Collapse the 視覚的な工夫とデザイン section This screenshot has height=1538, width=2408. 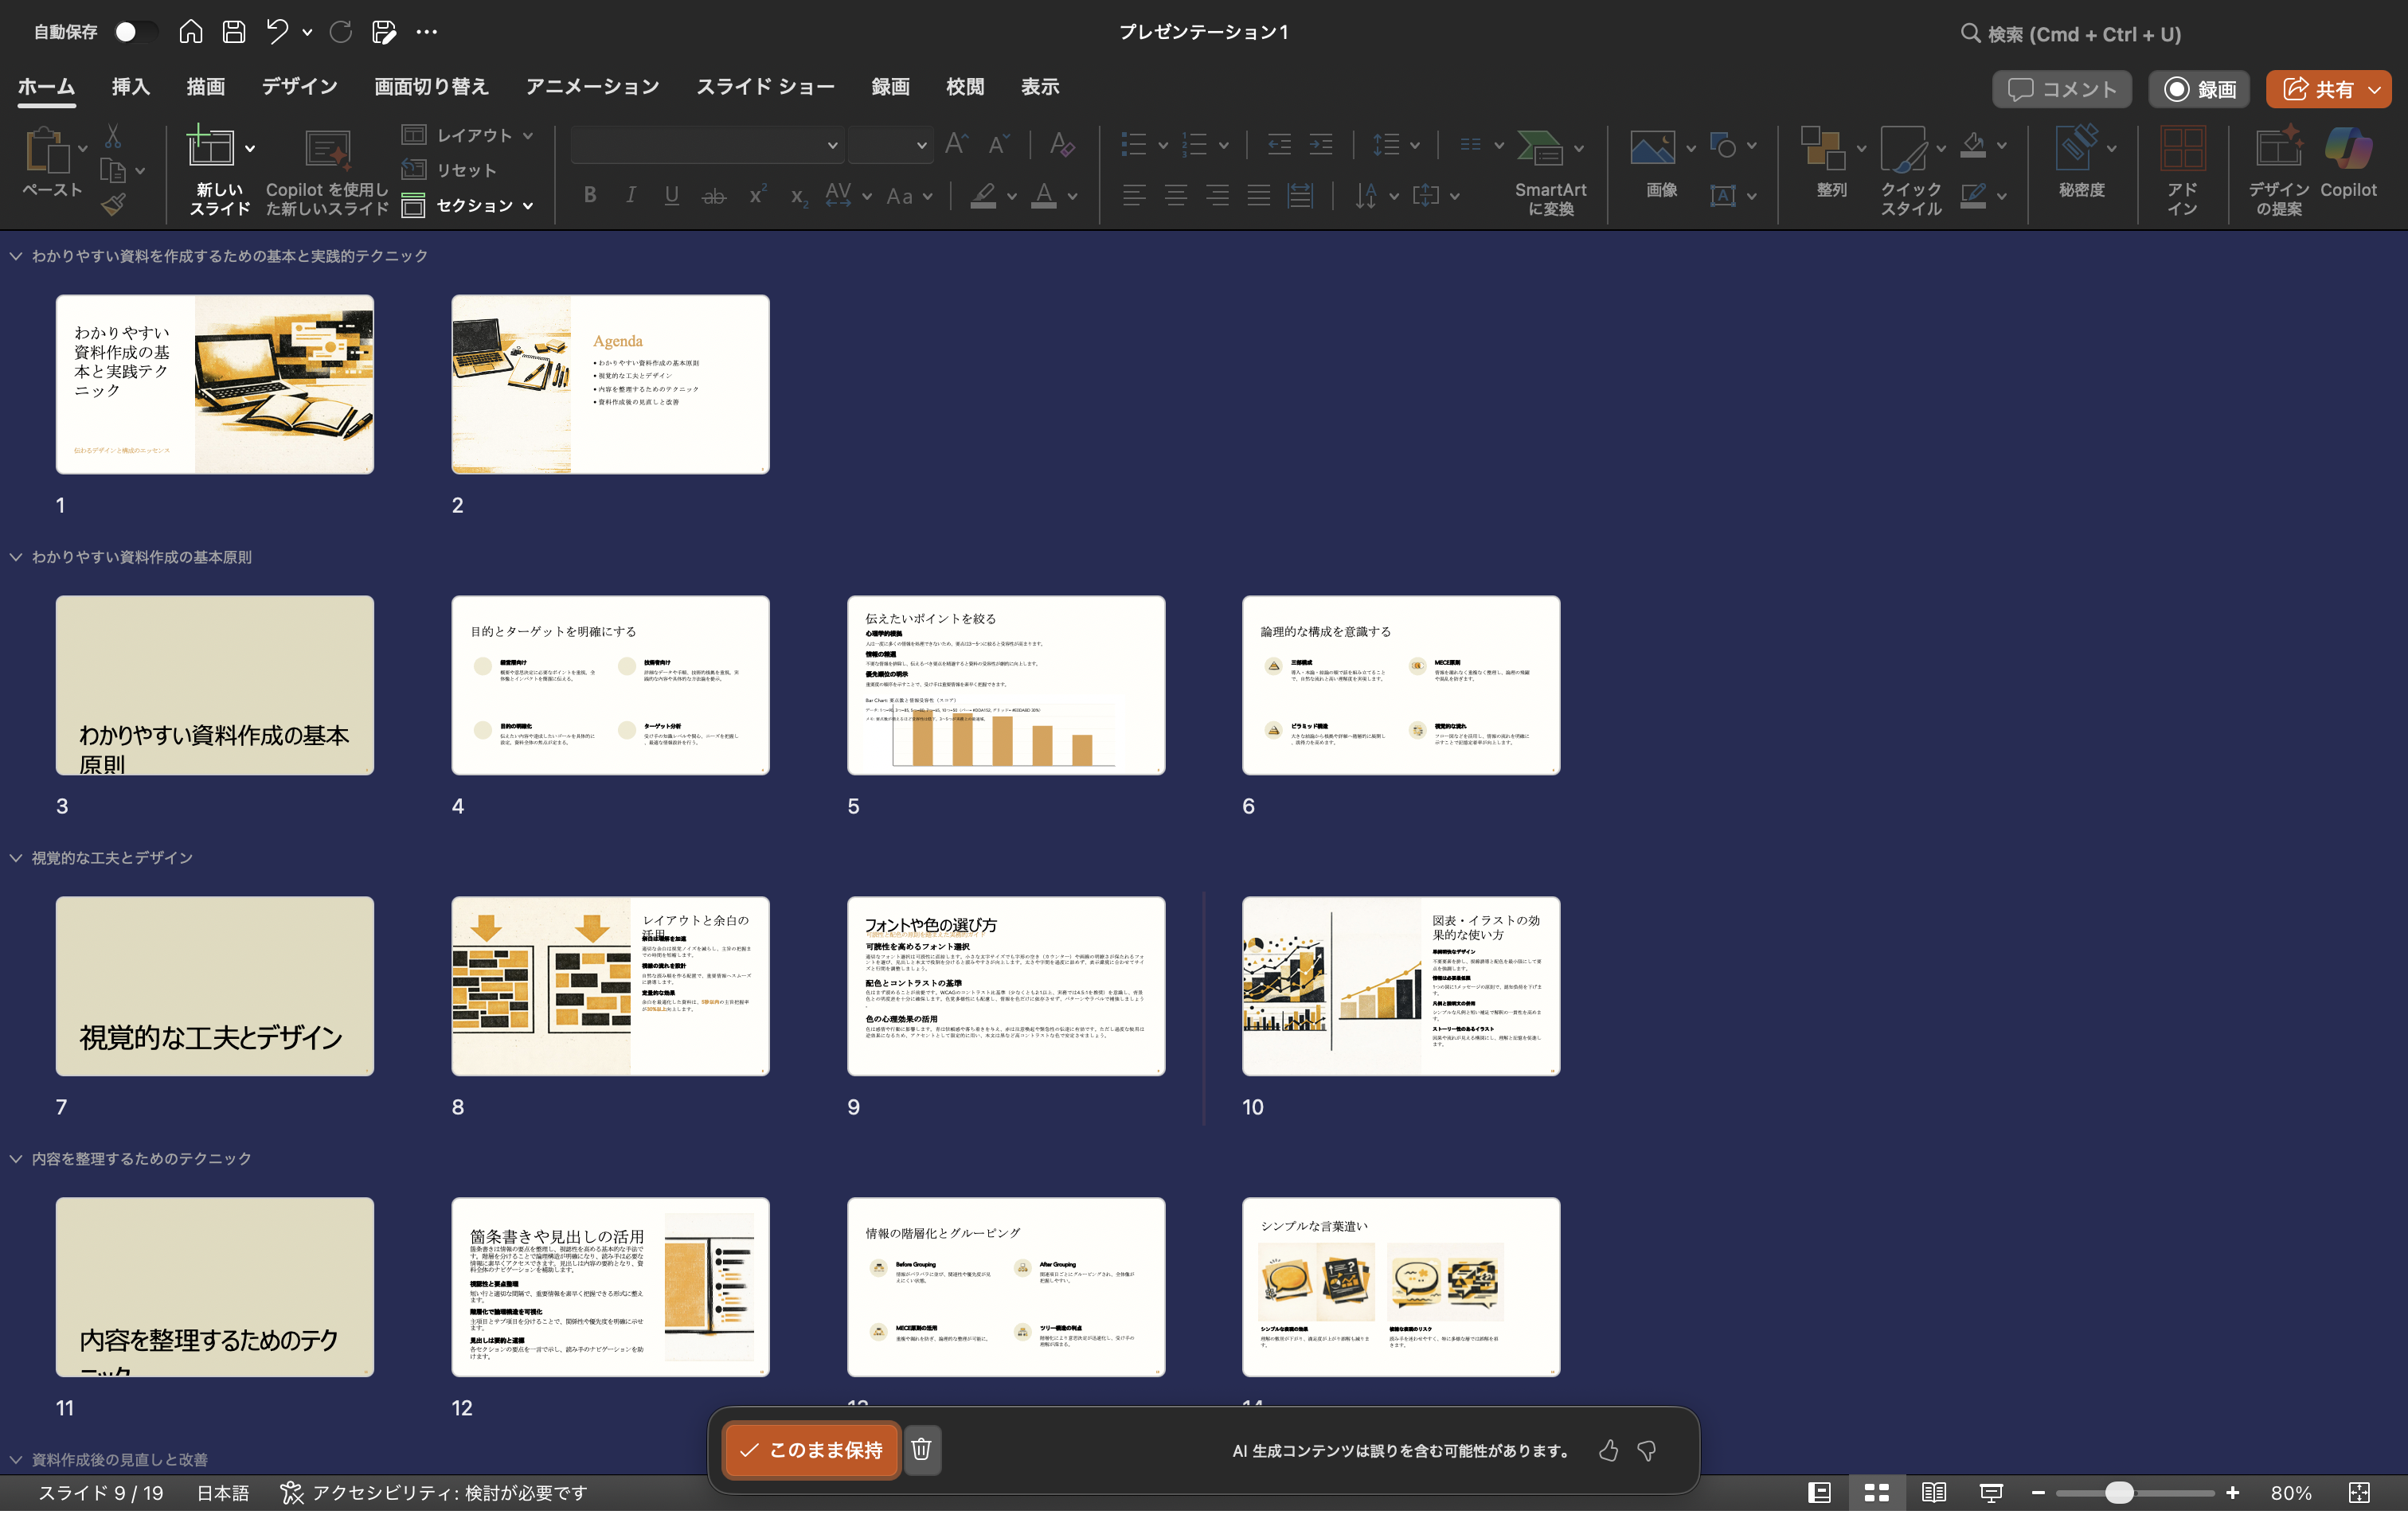tap(16, 858)
